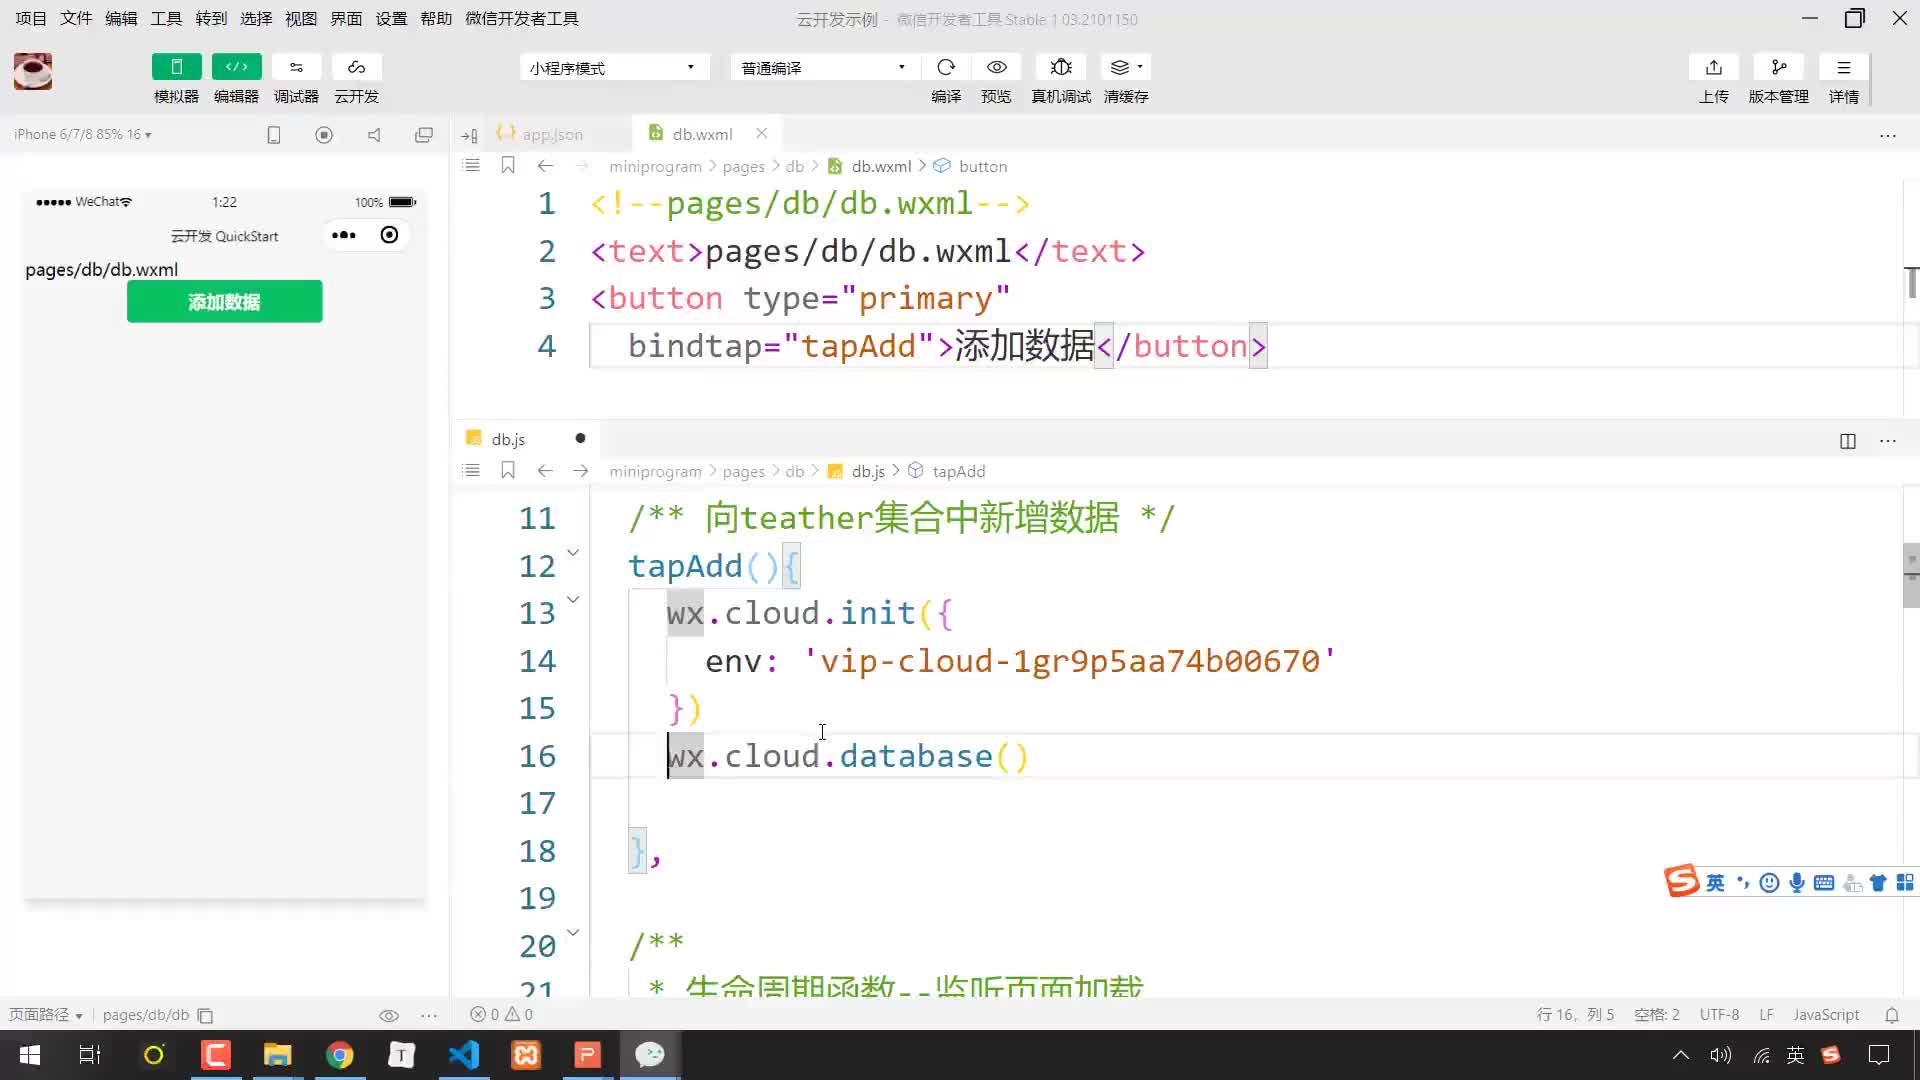Screen dimensions: 1920x1080
Task: Change indentation via 空格: 2
Action: 1657,1014
